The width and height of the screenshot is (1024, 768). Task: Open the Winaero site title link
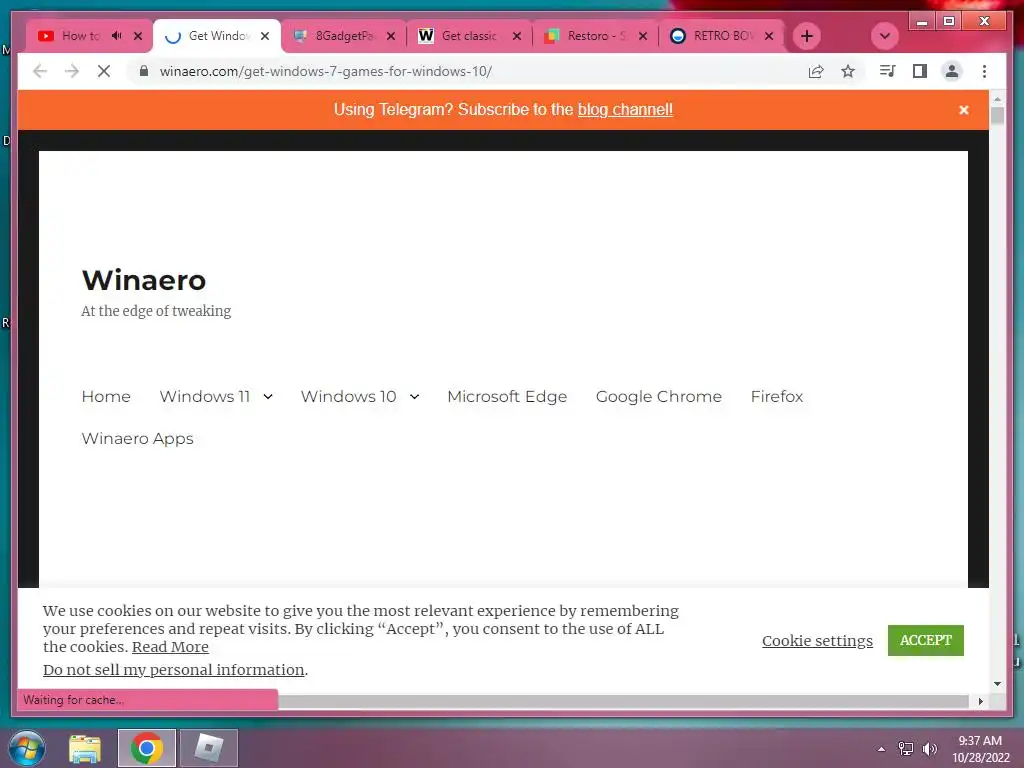pyautogui.click(x=144, y=280)
